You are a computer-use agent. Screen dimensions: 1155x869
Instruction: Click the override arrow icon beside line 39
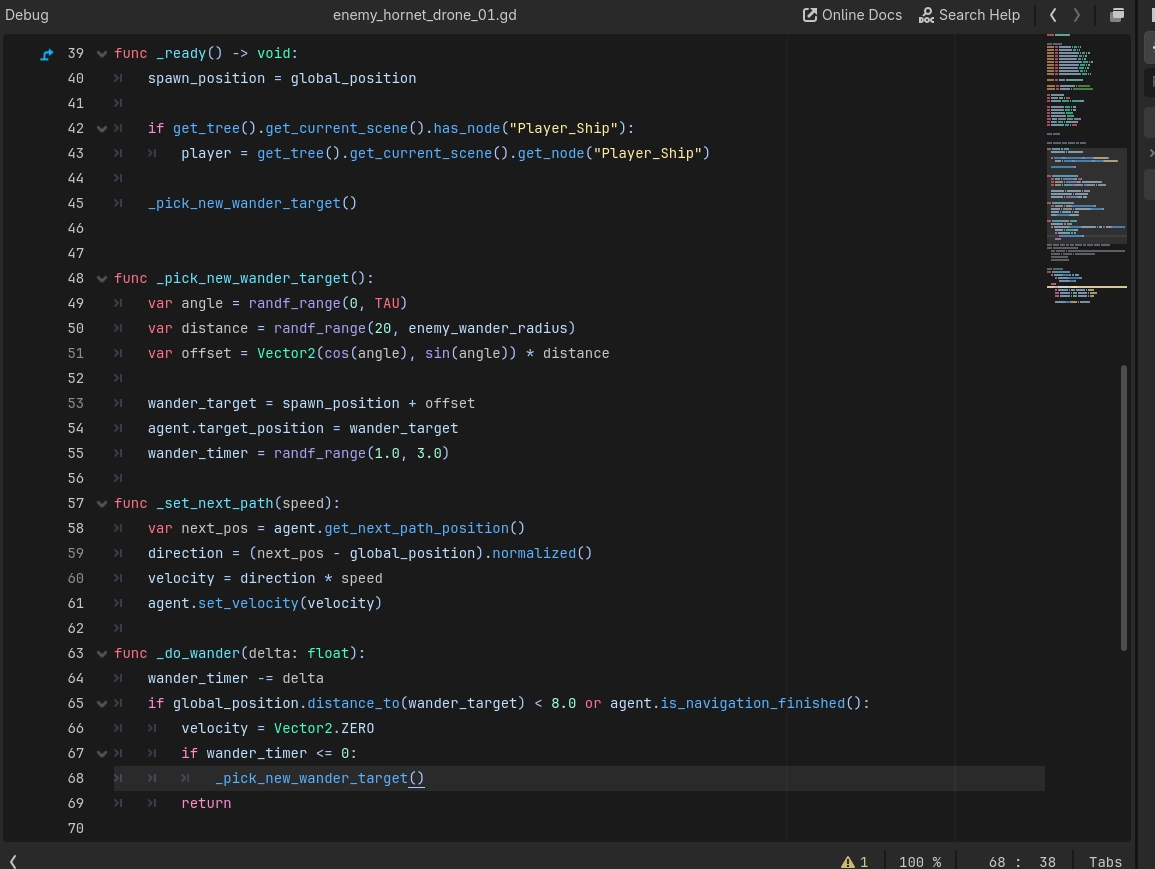click(46, 54)
